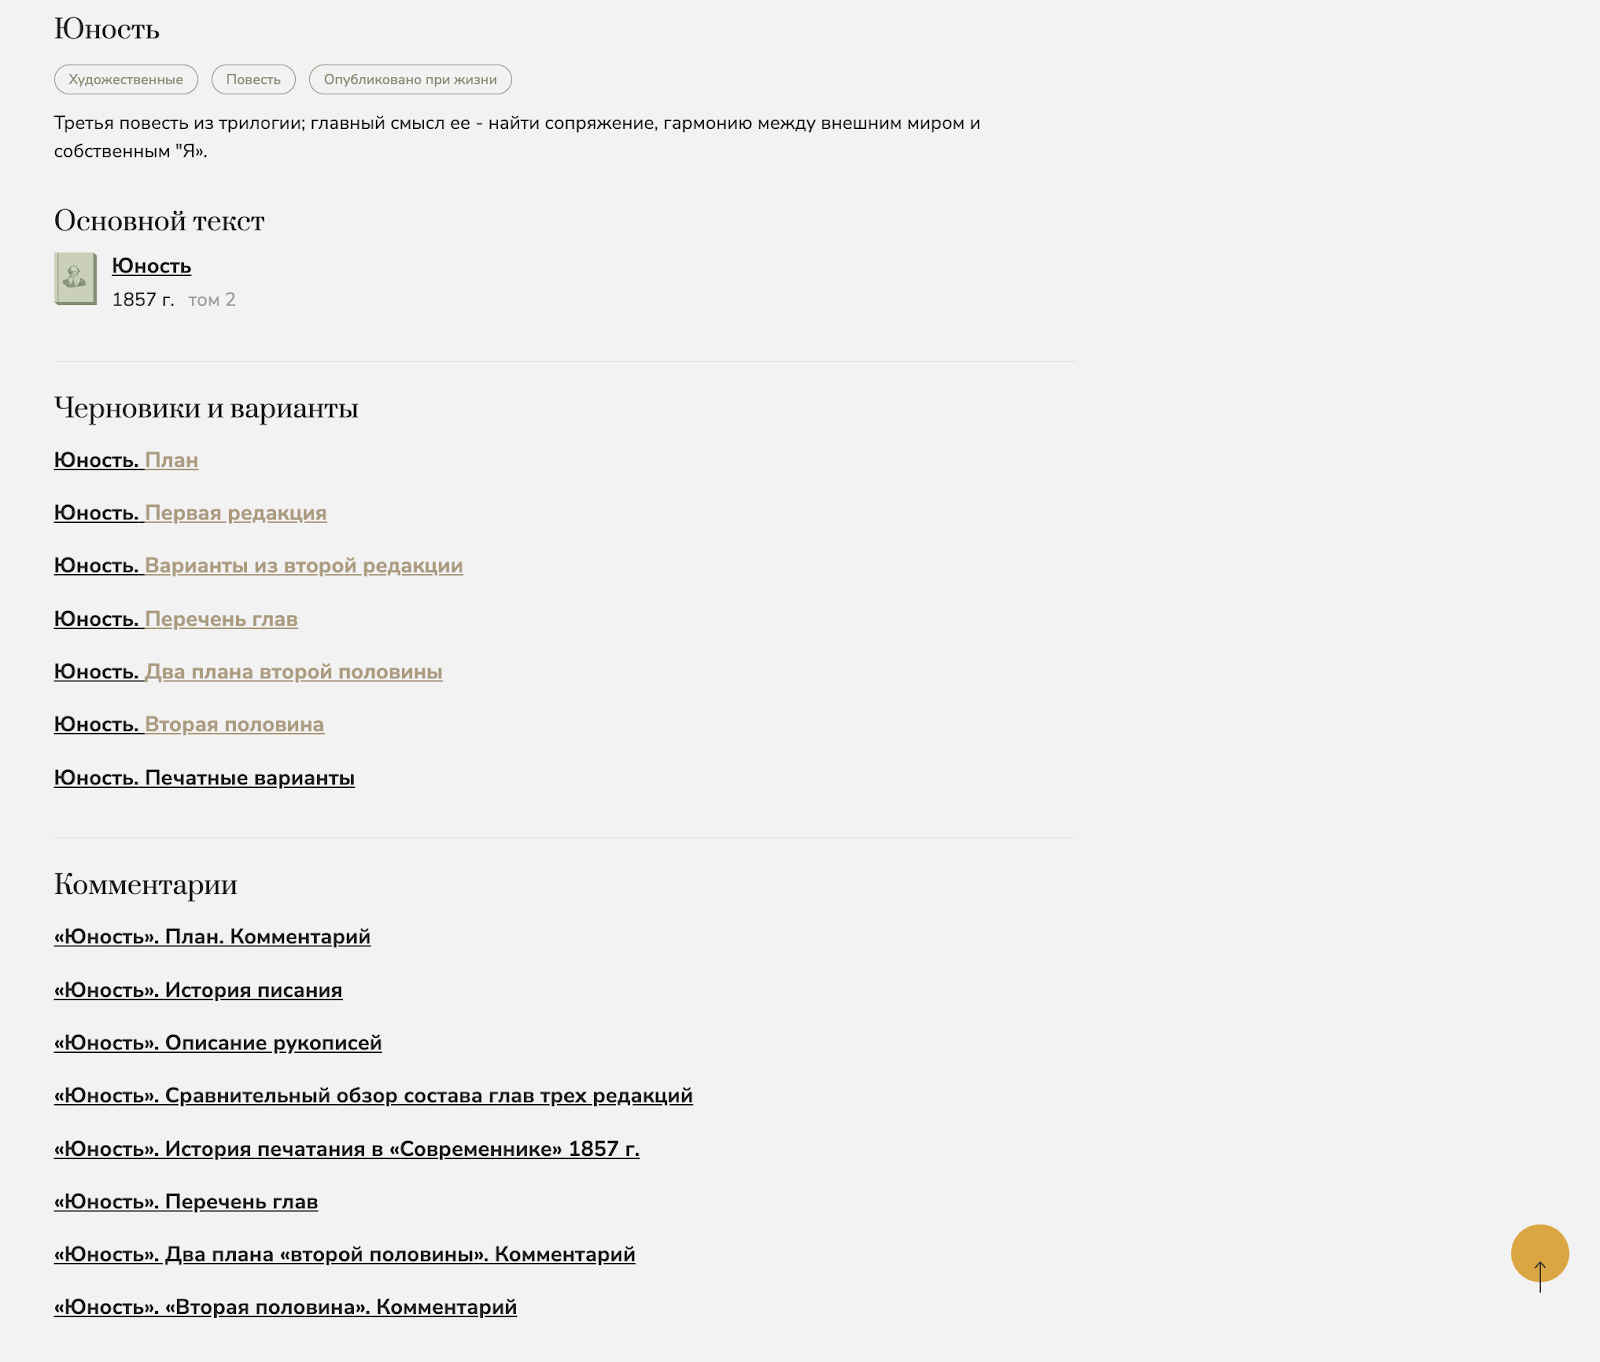Open Юность. Вторая половина draft
Screen dimensions: 1600x1362
[189, 725]
